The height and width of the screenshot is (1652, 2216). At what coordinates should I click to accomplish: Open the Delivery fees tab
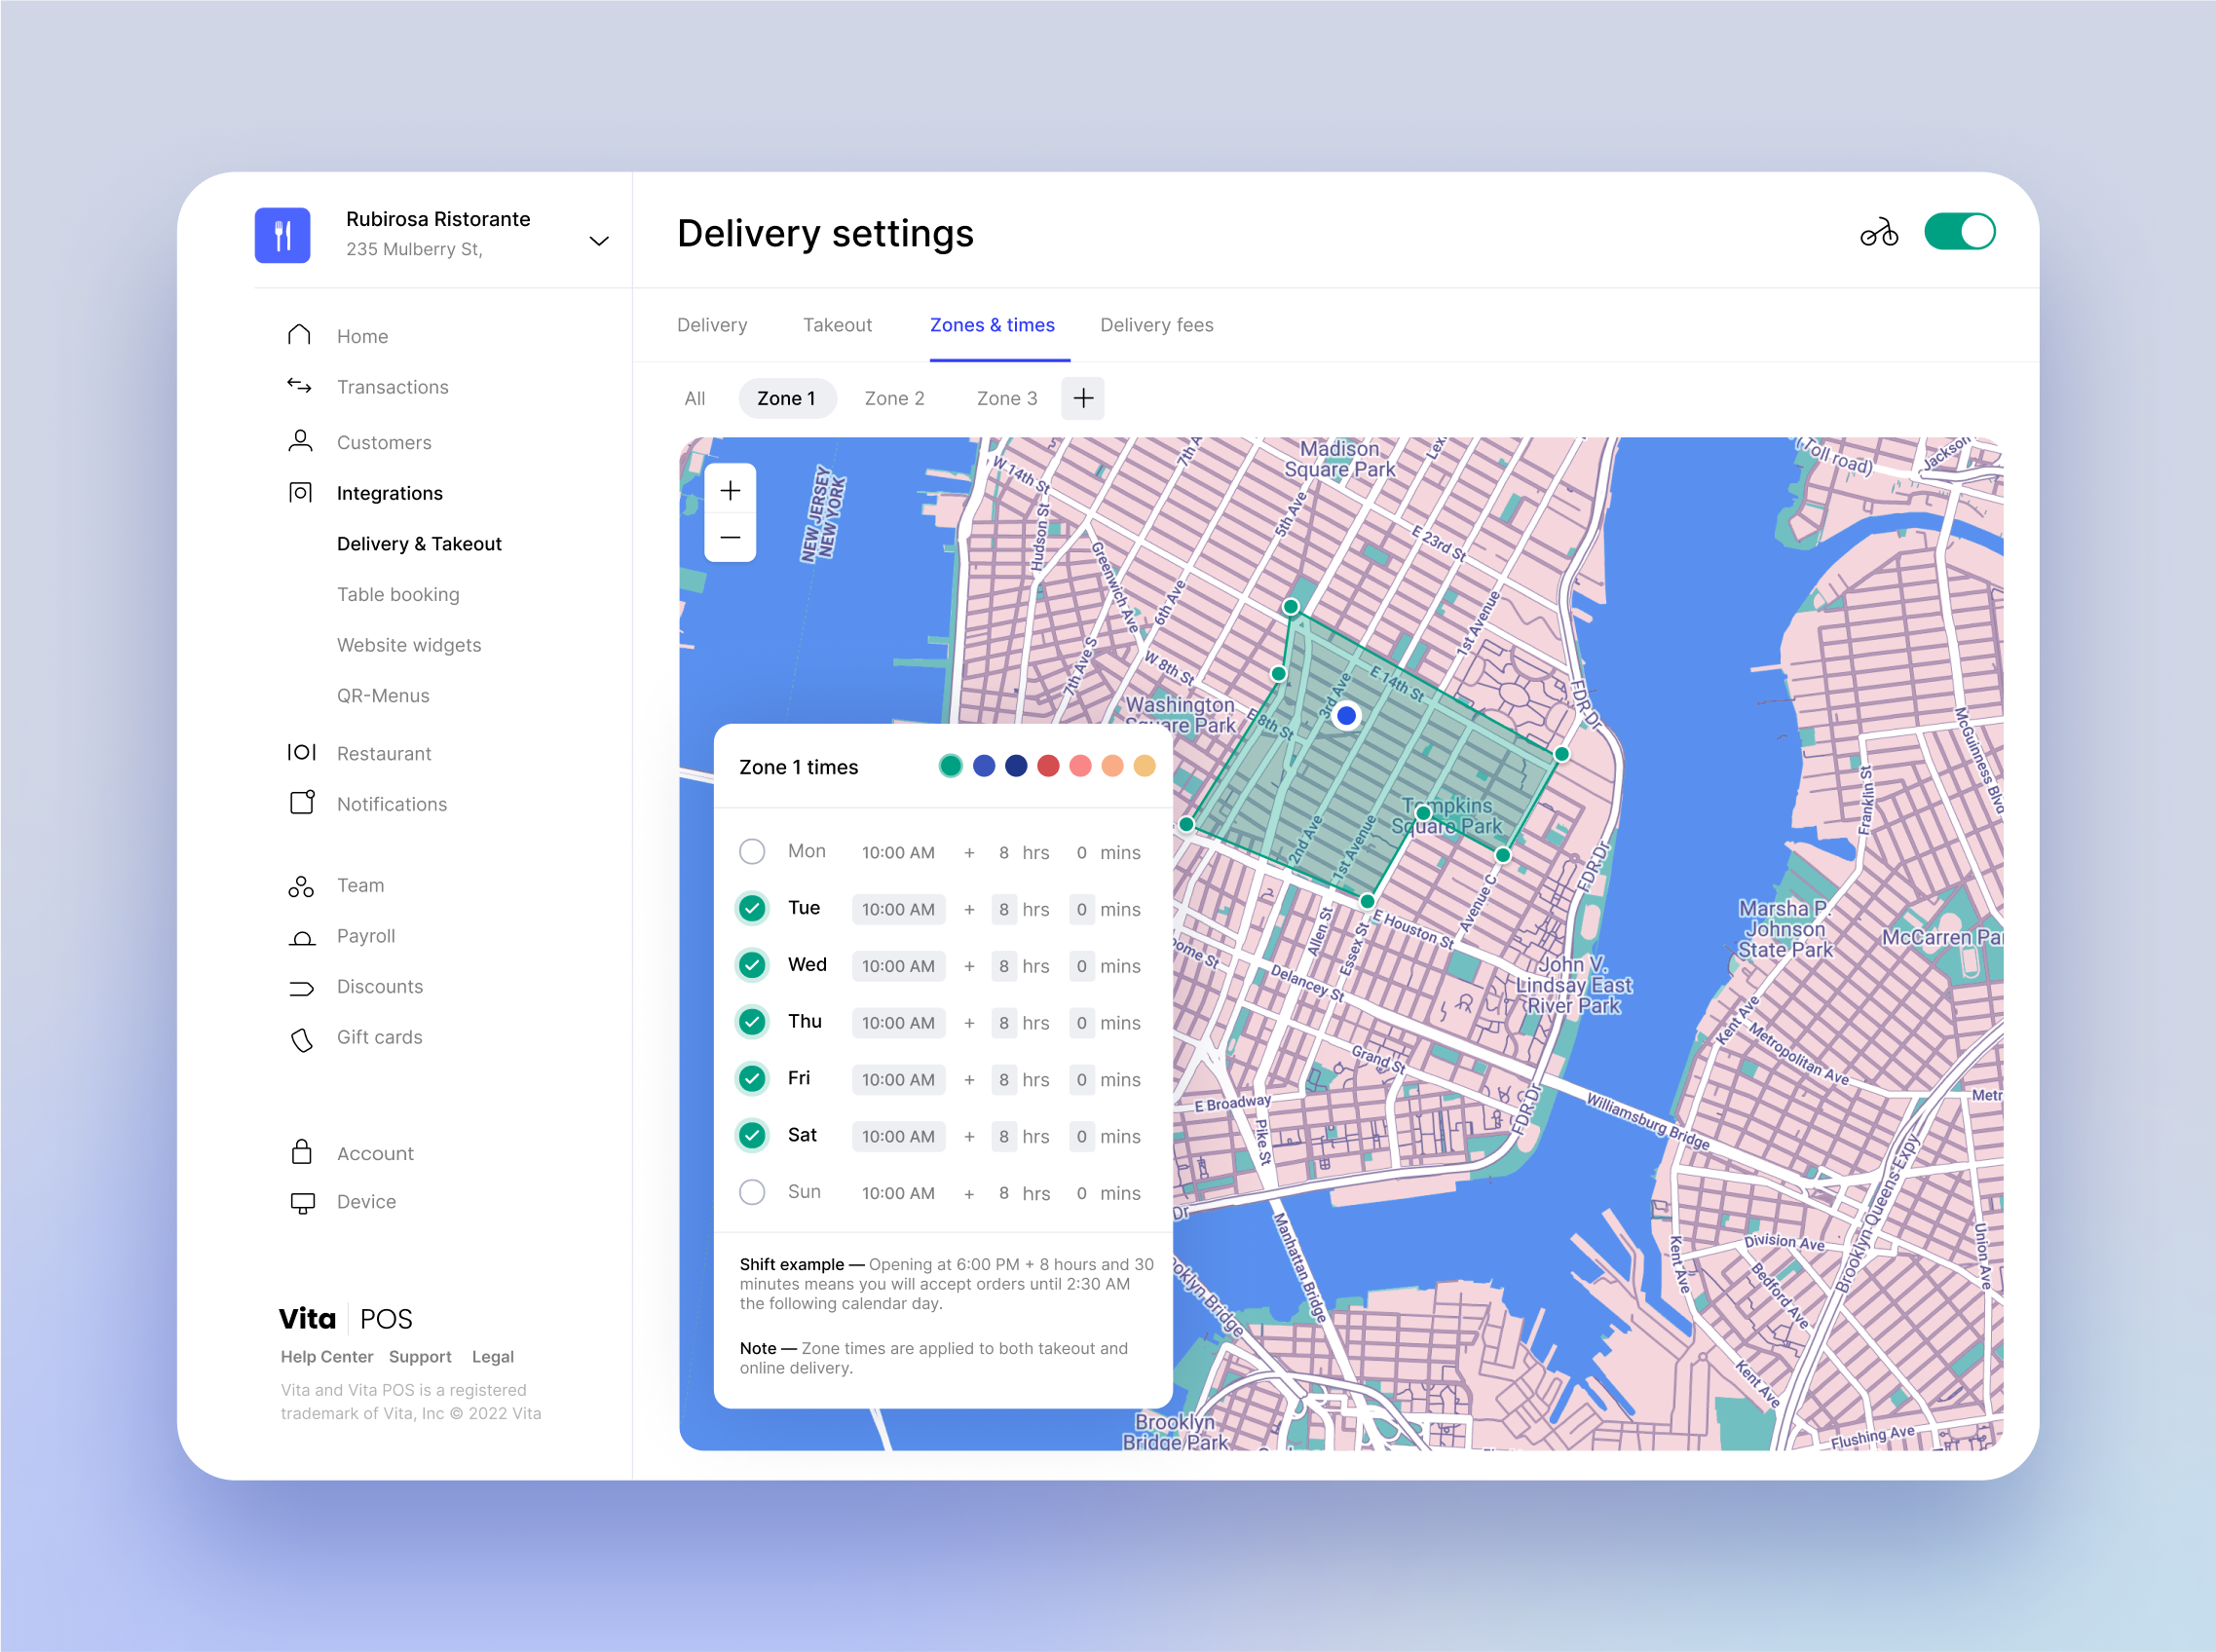coord(1156,324)
